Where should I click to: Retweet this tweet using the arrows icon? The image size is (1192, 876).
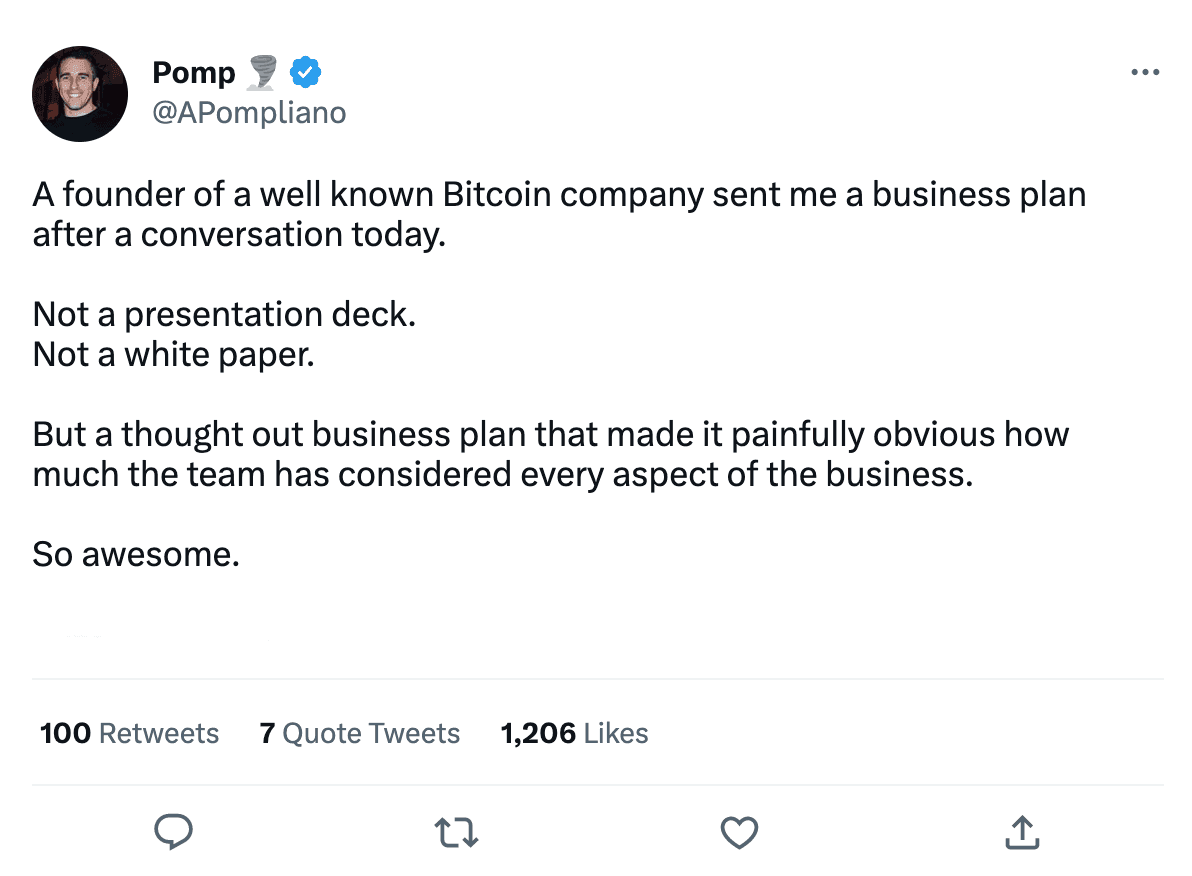click(457, 832)
